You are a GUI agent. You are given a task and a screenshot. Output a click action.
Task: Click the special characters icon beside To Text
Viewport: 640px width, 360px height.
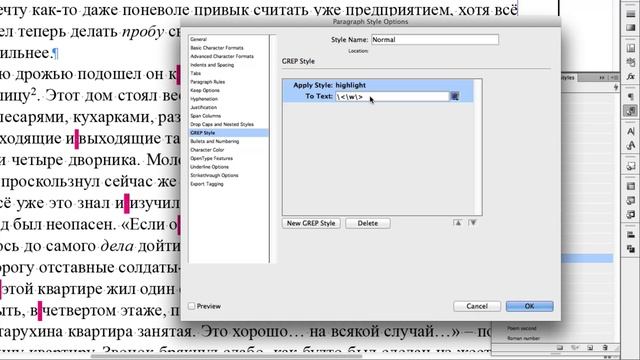click(x=455, y=96)
